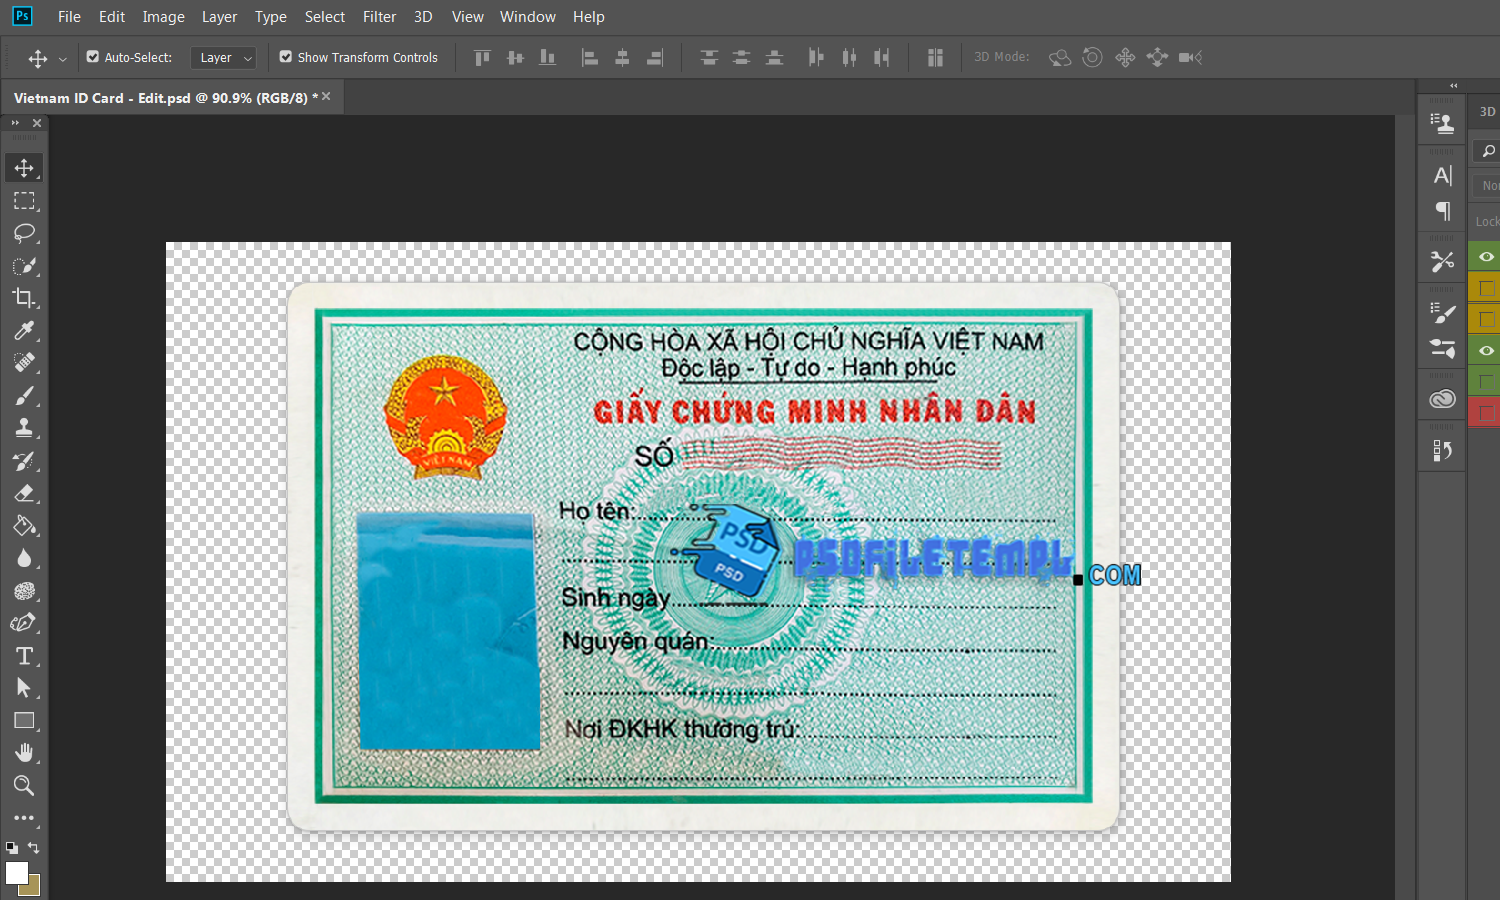Select the Healing Brush tool

(24, 363)
